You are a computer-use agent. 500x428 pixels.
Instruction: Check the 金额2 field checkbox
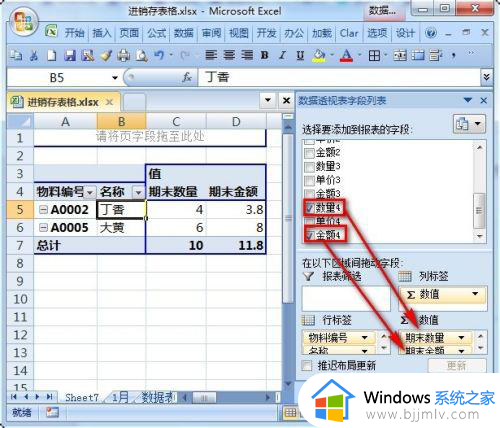[x=310, y=153]
